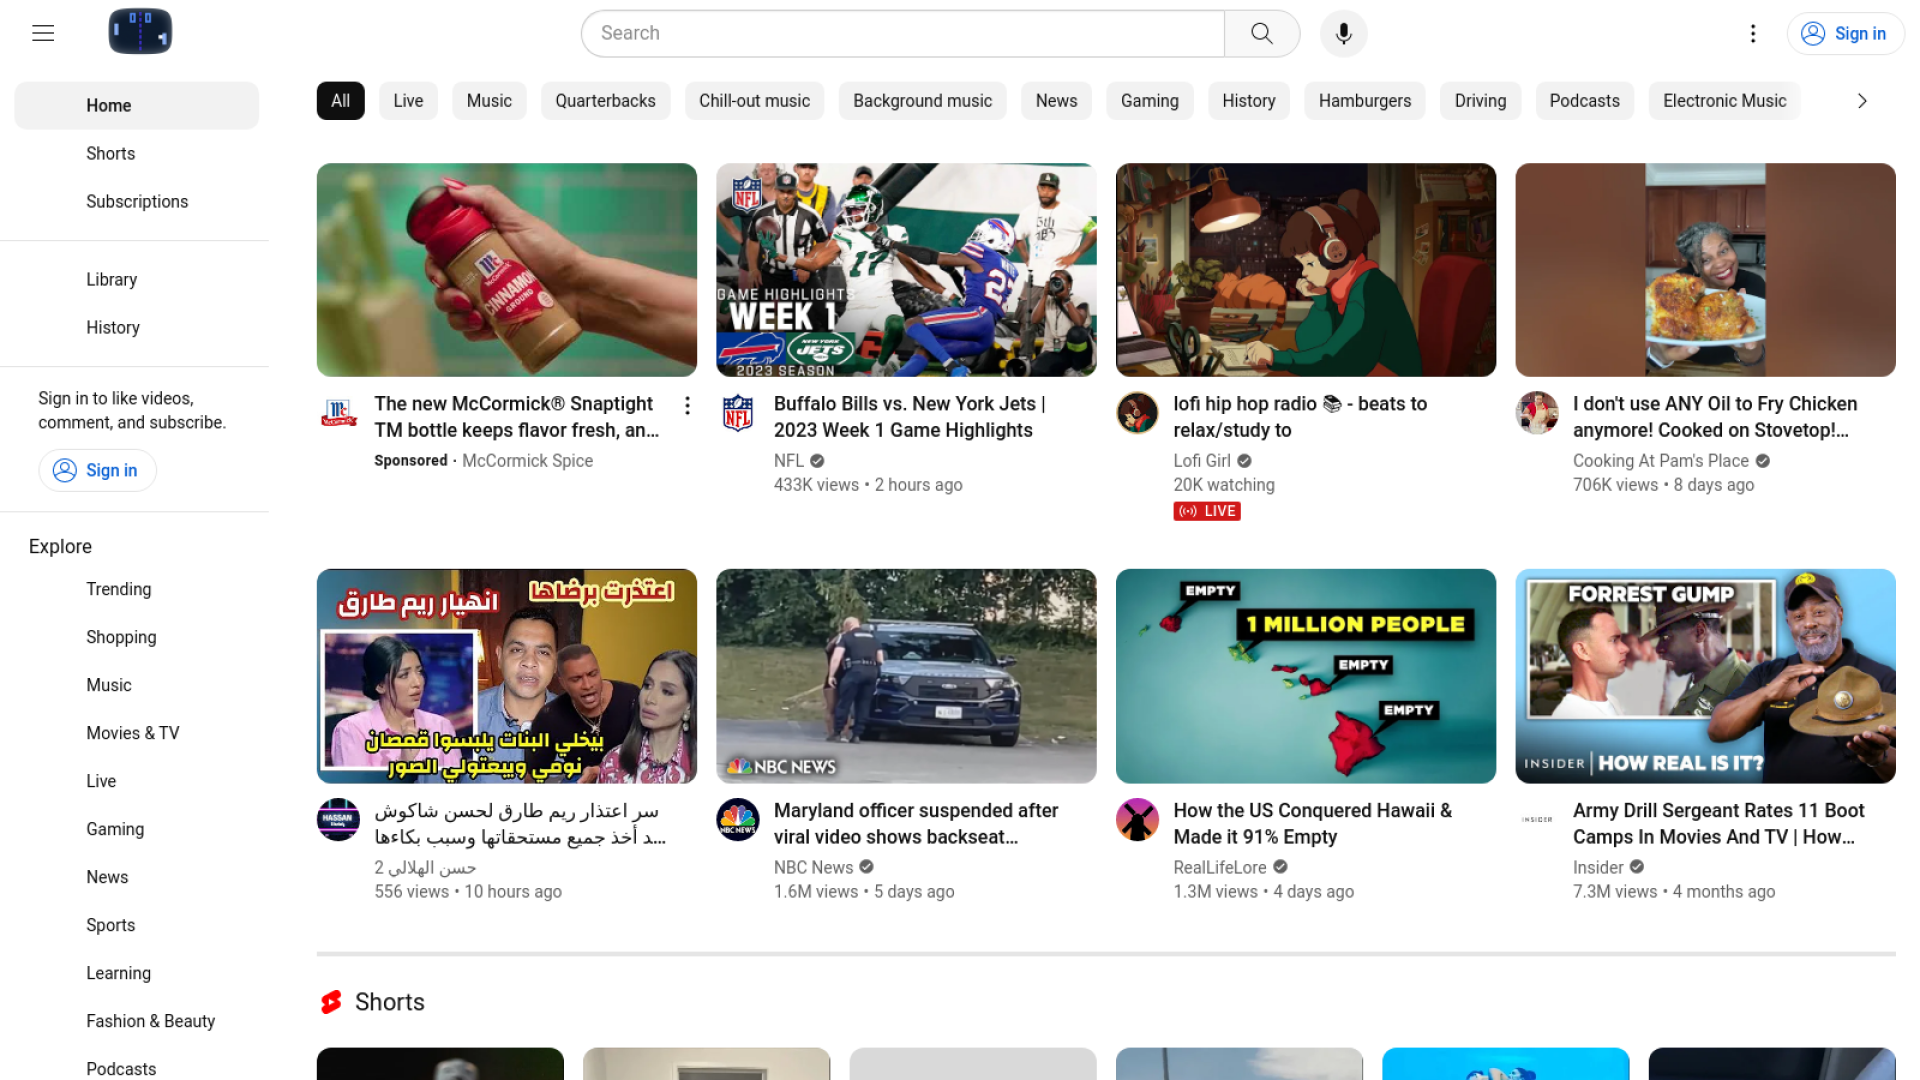Open the top-right three-dot settings menu

tap(1752, 33)
